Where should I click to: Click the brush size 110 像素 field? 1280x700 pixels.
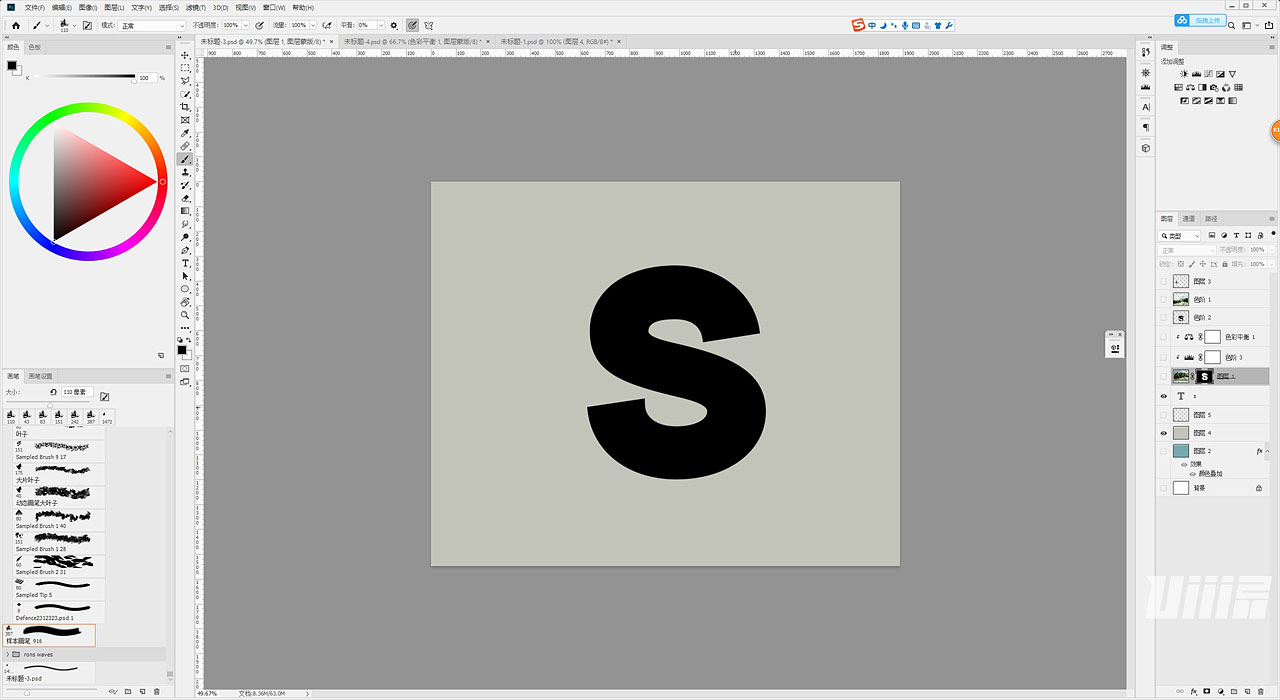78,392
